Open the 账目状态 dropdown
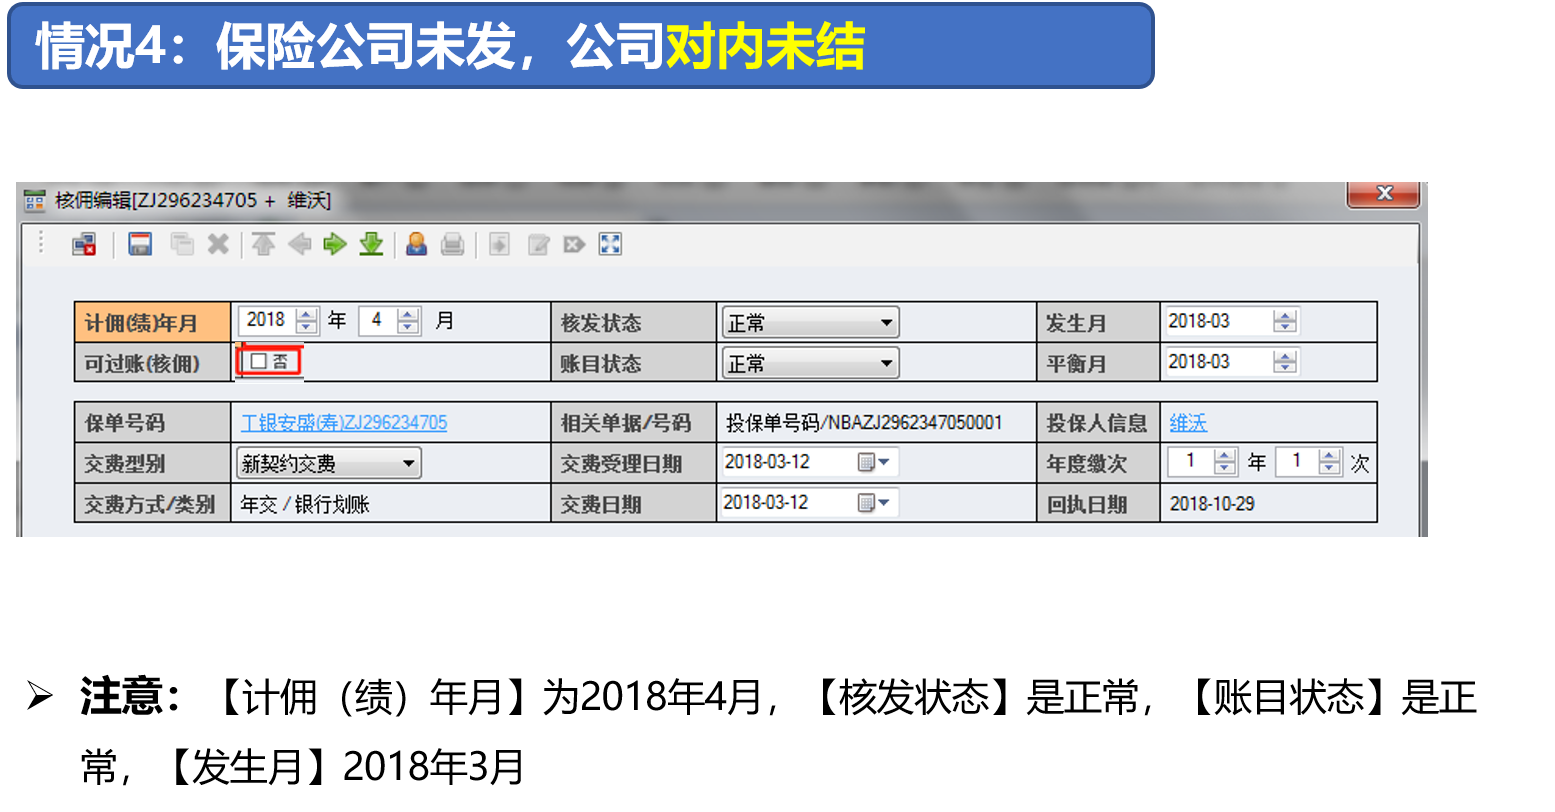Image resolution: width=1555 pixels, height=812 pixels. click(x=810, y=364)
